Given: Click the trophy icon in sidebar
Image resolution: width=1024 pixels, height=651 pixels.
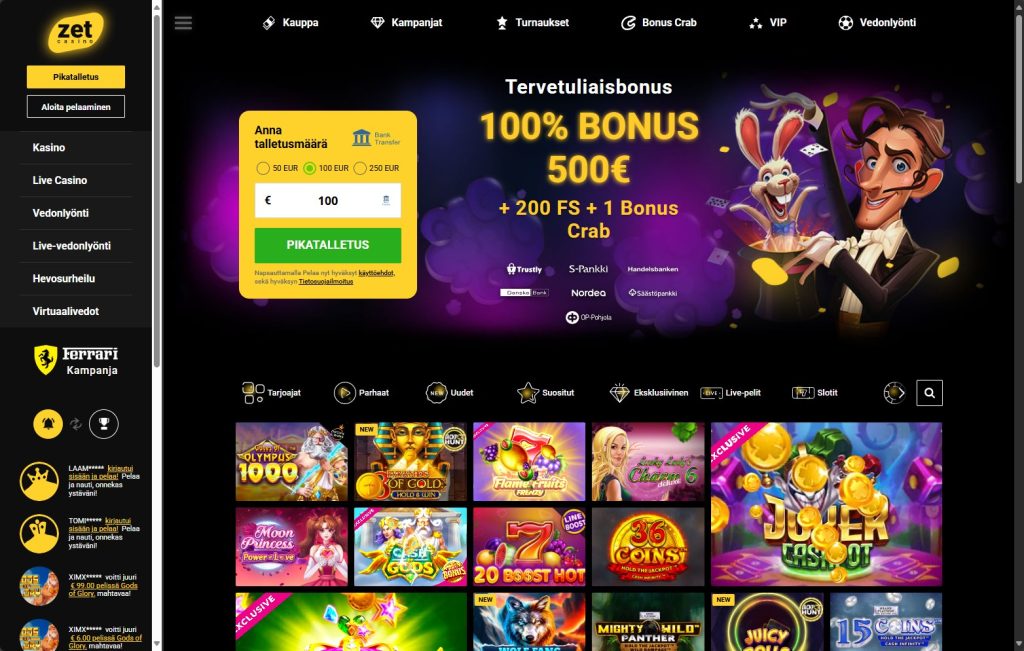Looking at the screenshot, I should (104, 424).
